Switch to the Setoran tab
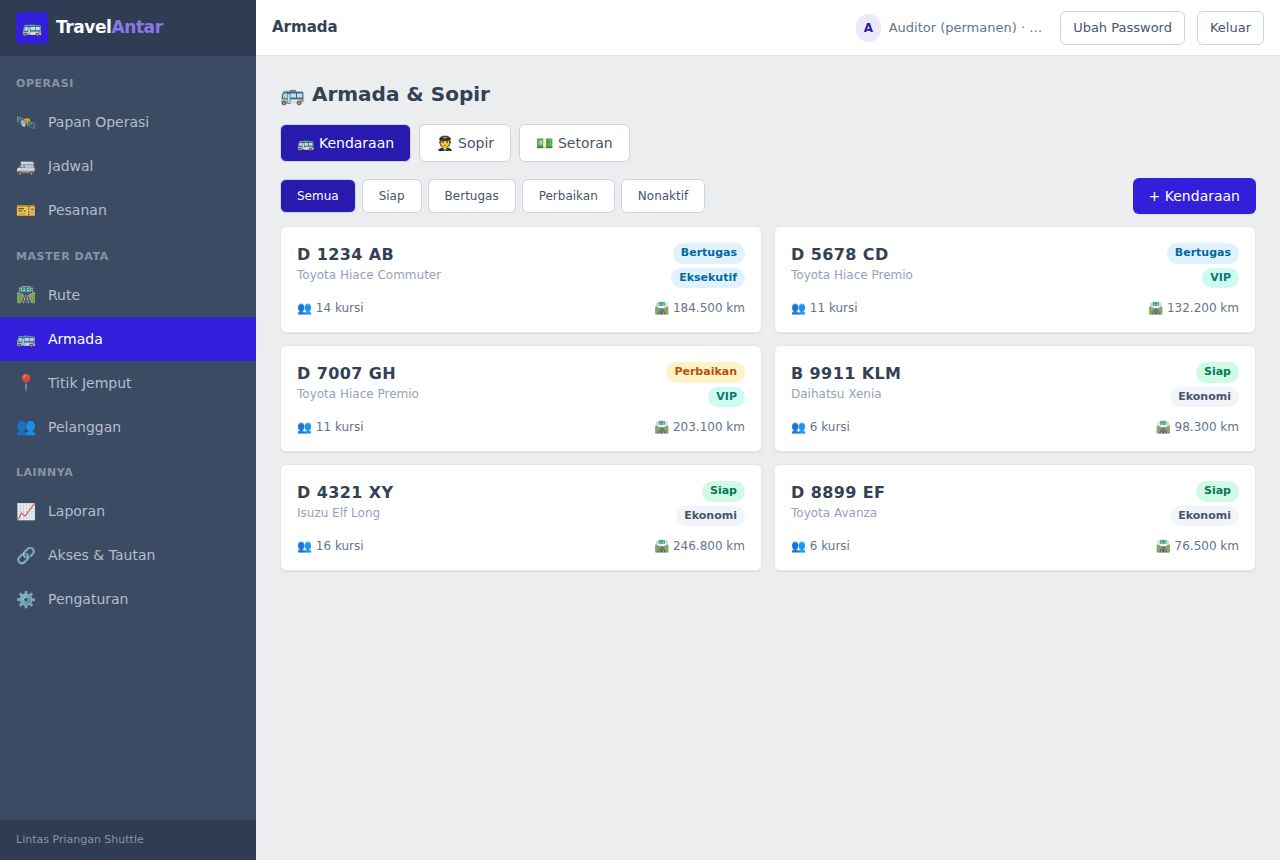The image size is (1280, 860). pos(574,143)
